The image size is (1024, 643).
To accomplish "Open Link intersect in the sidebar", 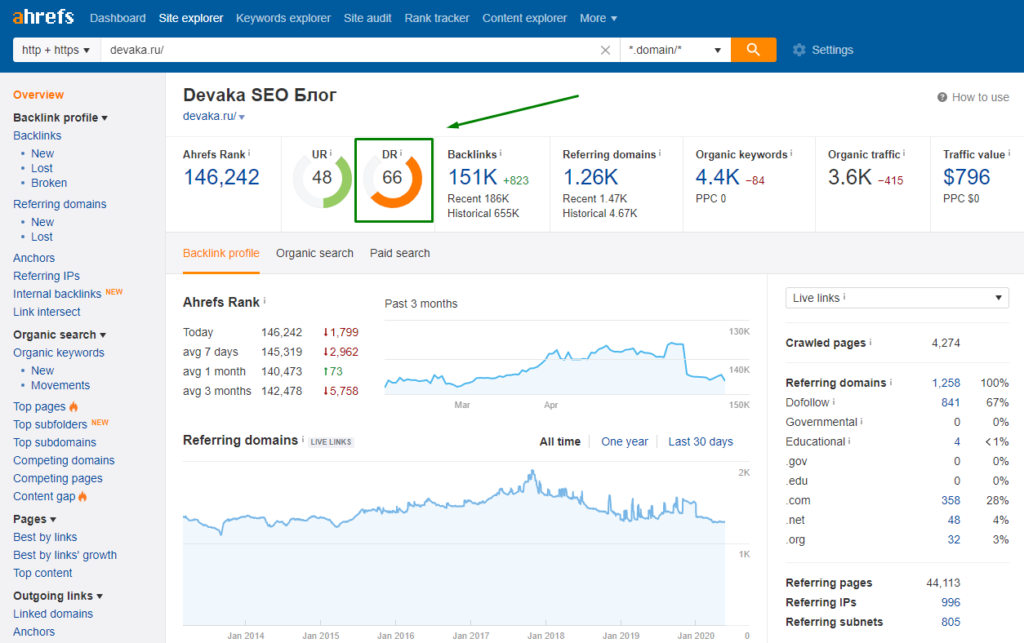I will pos(46,312).
